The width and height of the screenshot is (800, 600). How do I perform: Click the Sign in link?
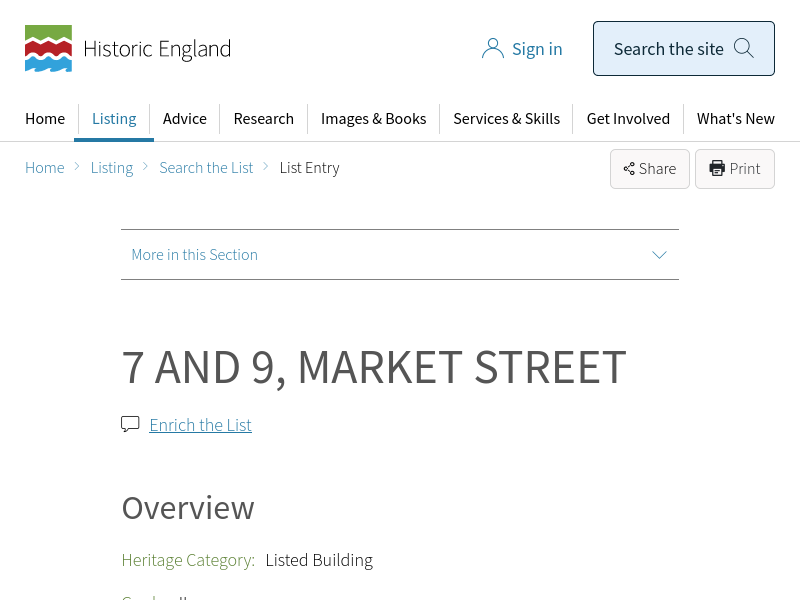point(537,49)
